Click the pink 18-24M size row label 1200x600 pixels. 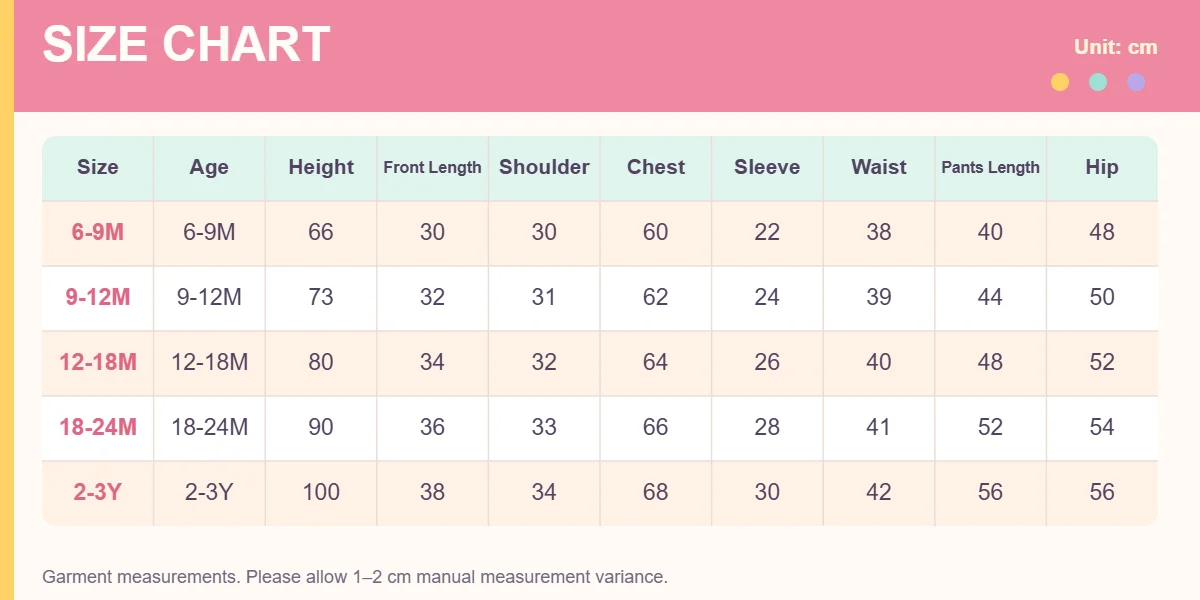tap(98, 427)
